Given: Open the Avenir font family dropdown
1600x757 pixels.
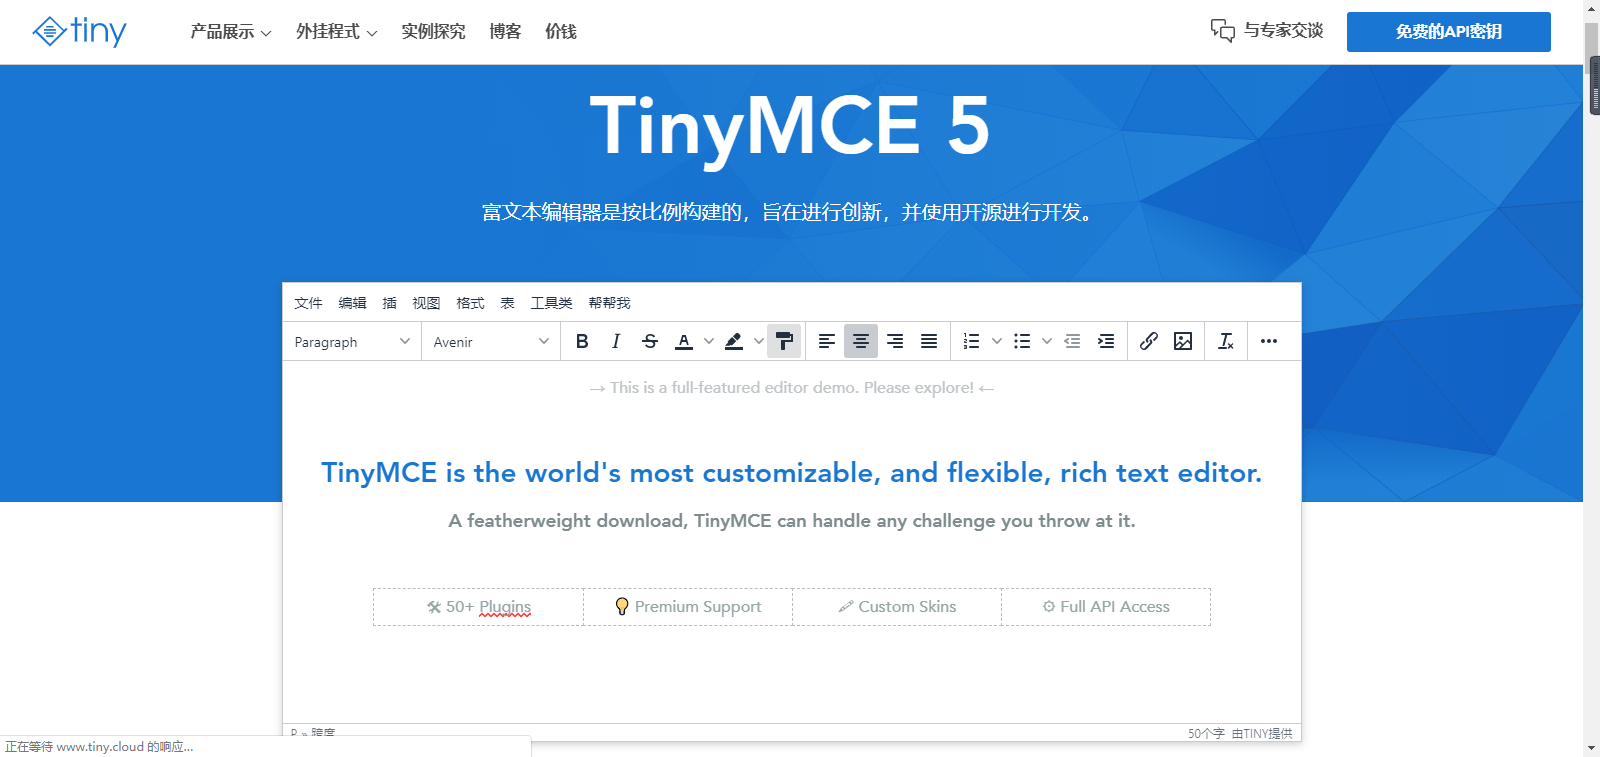Looking at the screenshot, I should point(491,342).
